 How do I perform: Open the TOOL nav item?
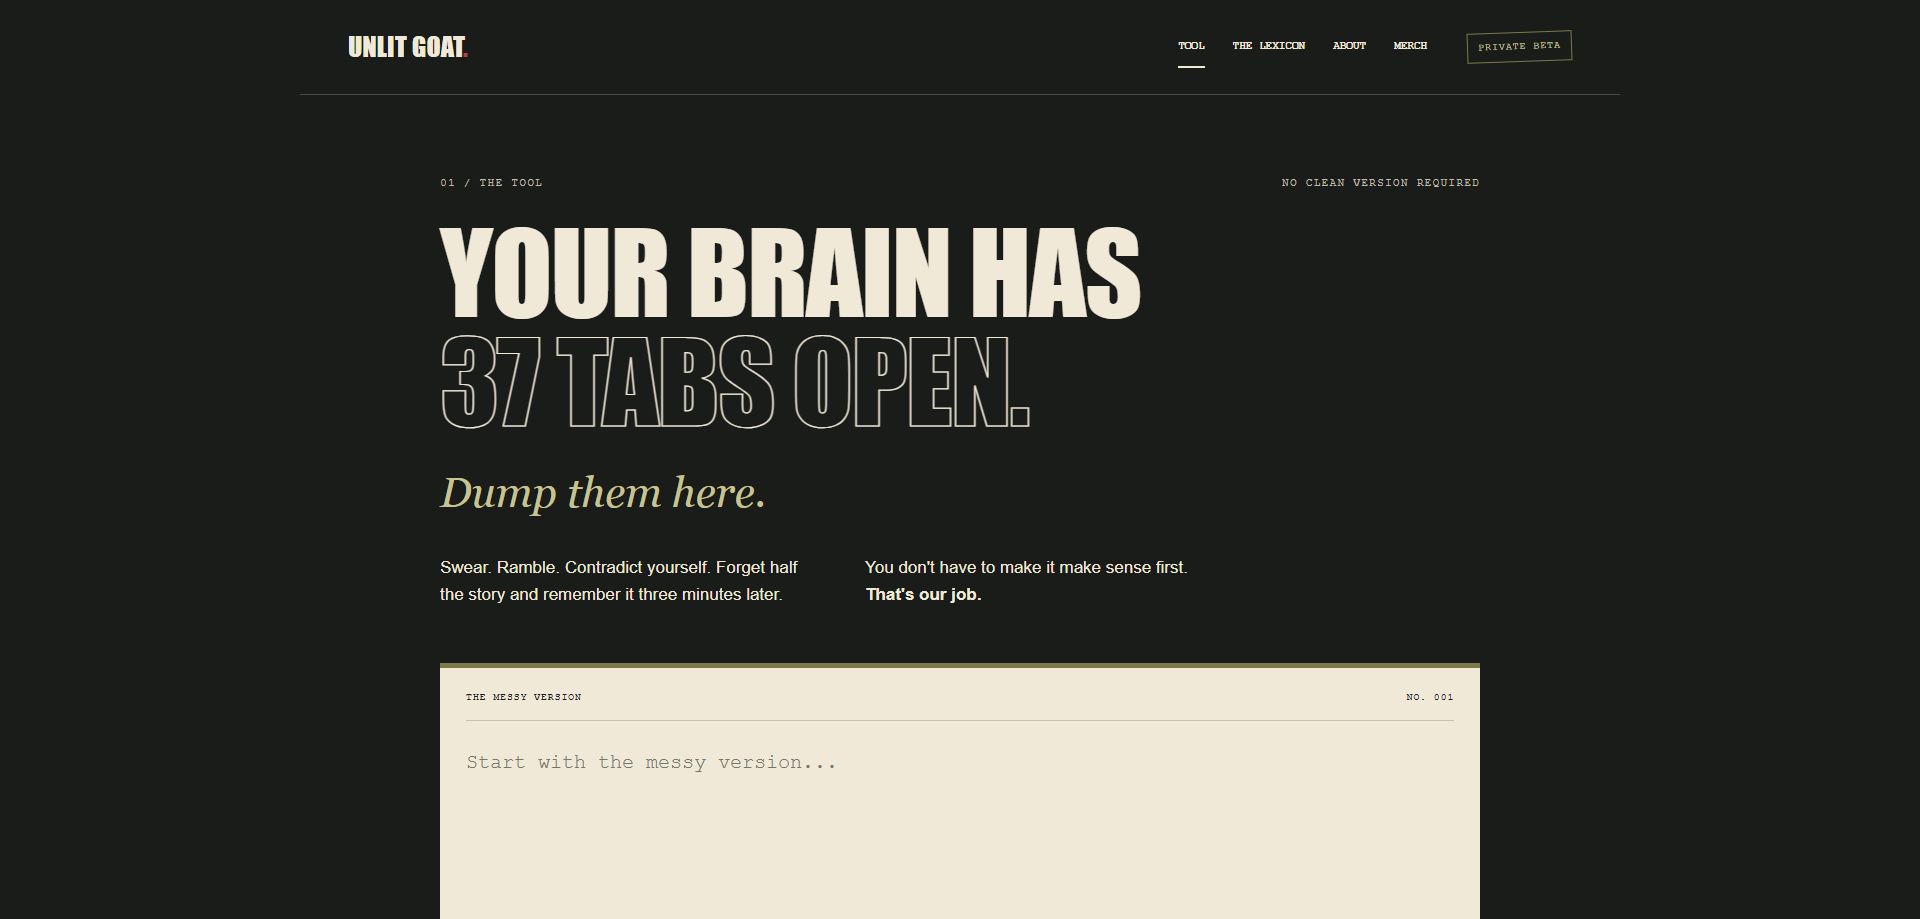point(1191,46)
